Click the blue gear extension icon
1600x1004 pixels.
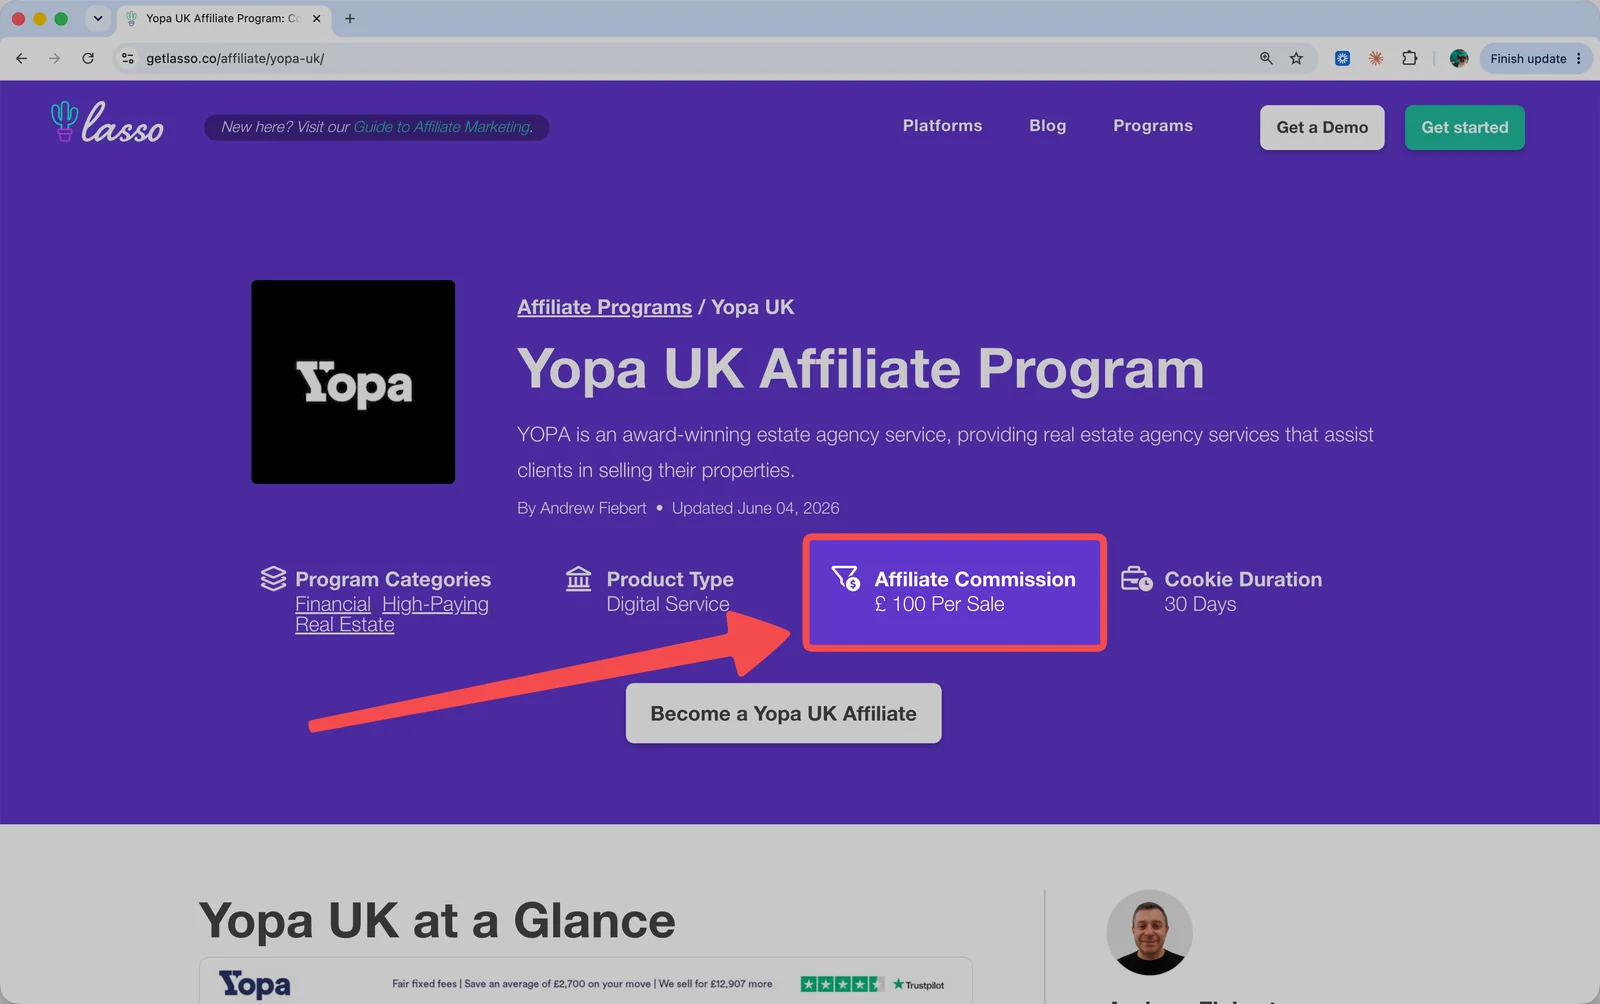point(1342,58)
